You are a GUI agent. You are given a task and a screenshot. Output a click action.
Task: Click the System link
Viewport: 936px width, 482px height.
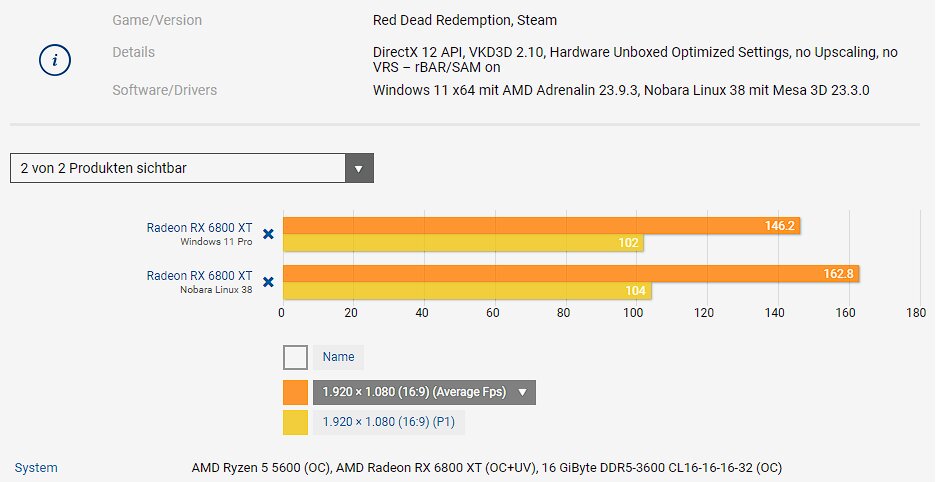36,468
